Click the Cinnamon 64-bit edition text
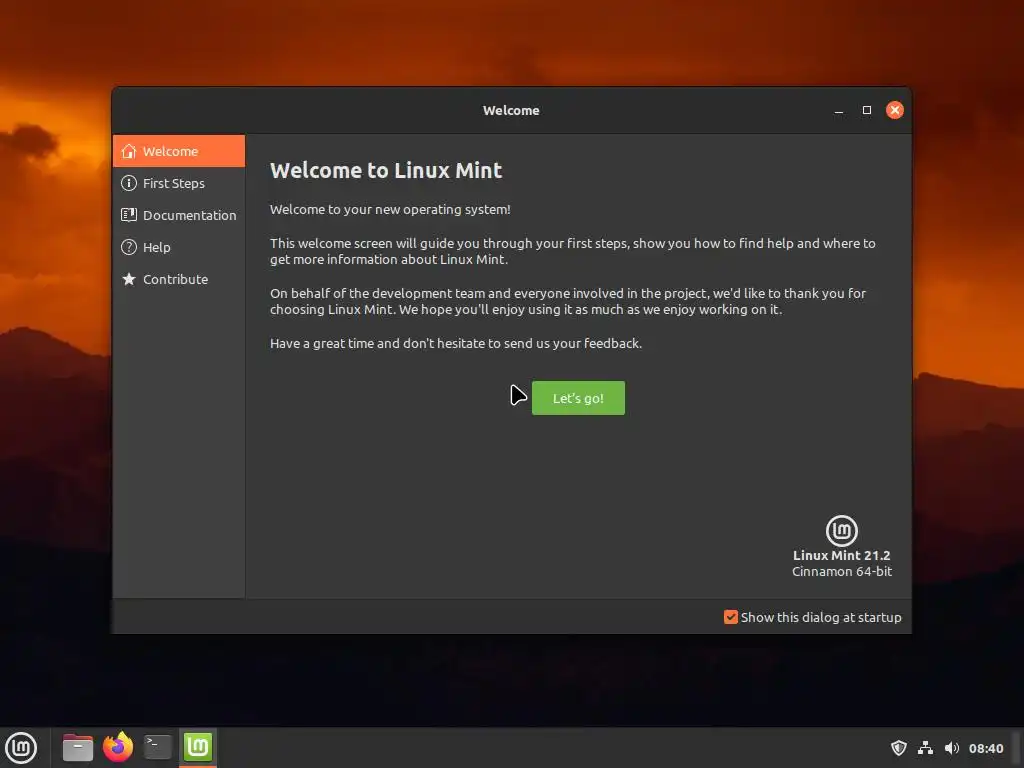Viewport: 1024px width, 768px height. [x=842, y=571]
